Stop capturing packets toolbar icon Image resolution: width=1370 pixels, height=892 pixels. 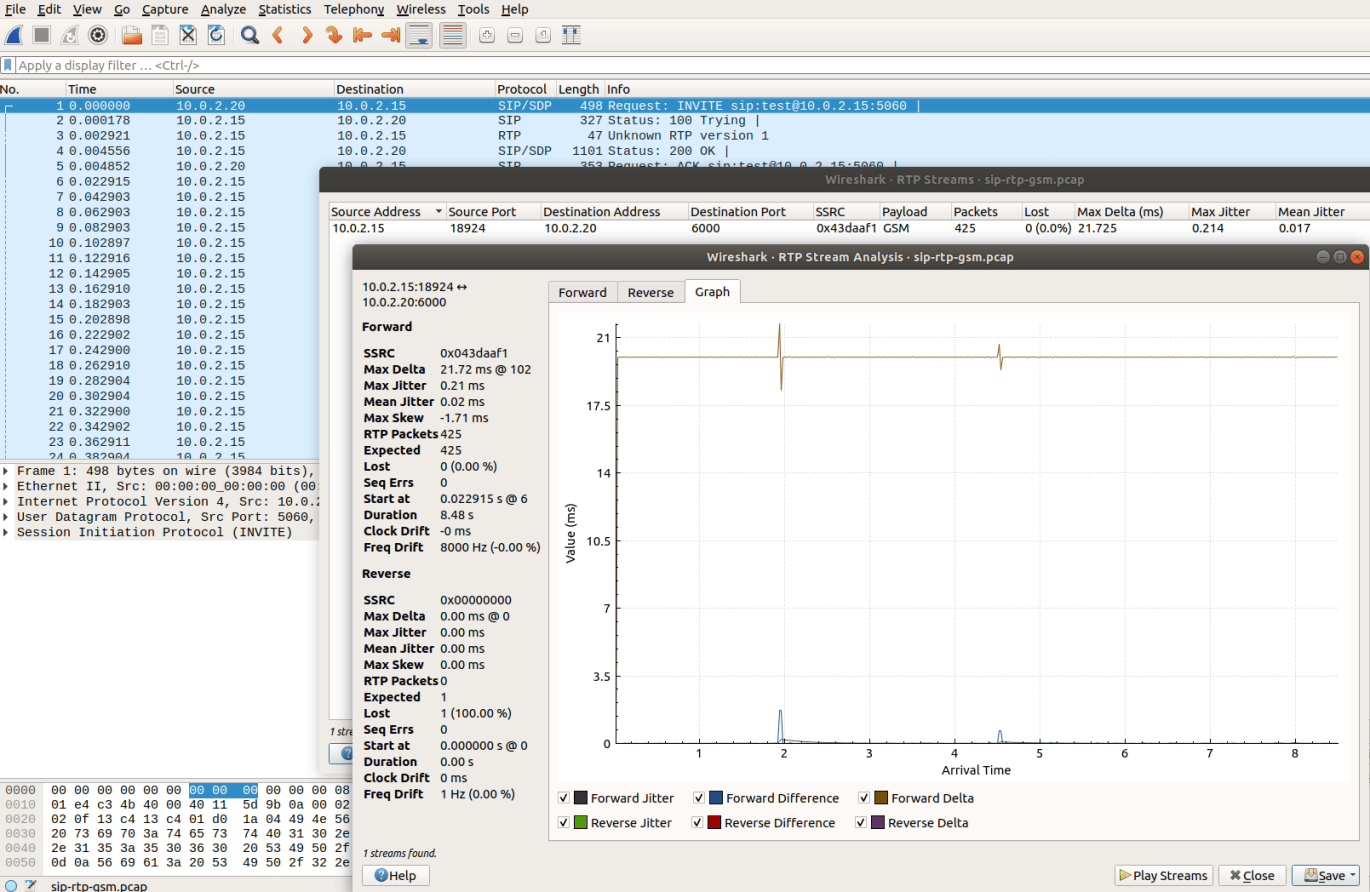(42, 36)
